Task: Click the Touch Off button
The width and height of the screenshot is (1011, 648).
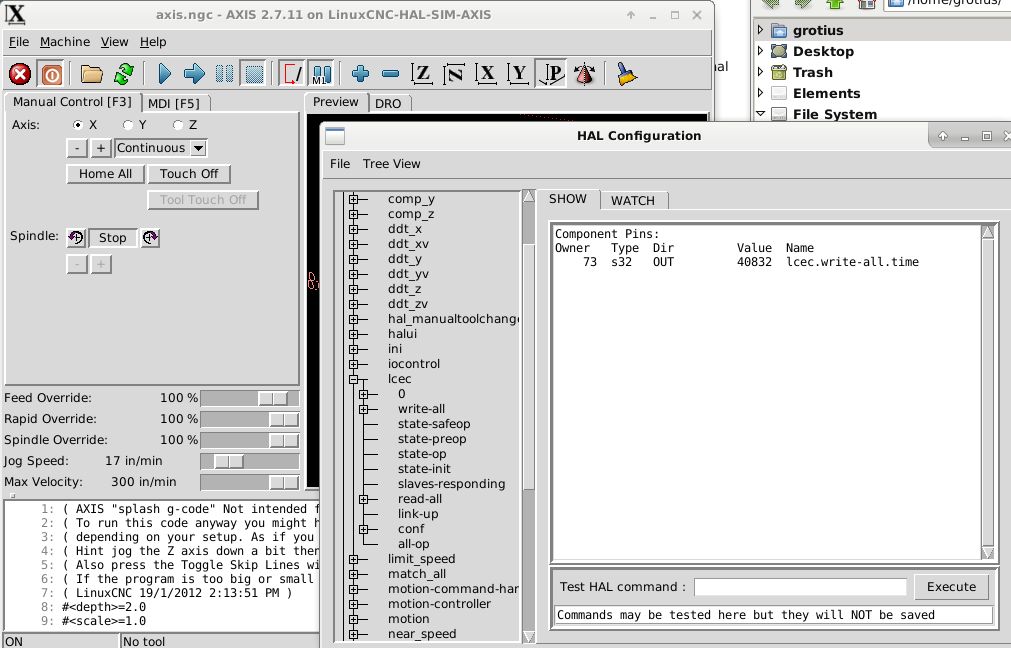Action: tap(189, 174)
